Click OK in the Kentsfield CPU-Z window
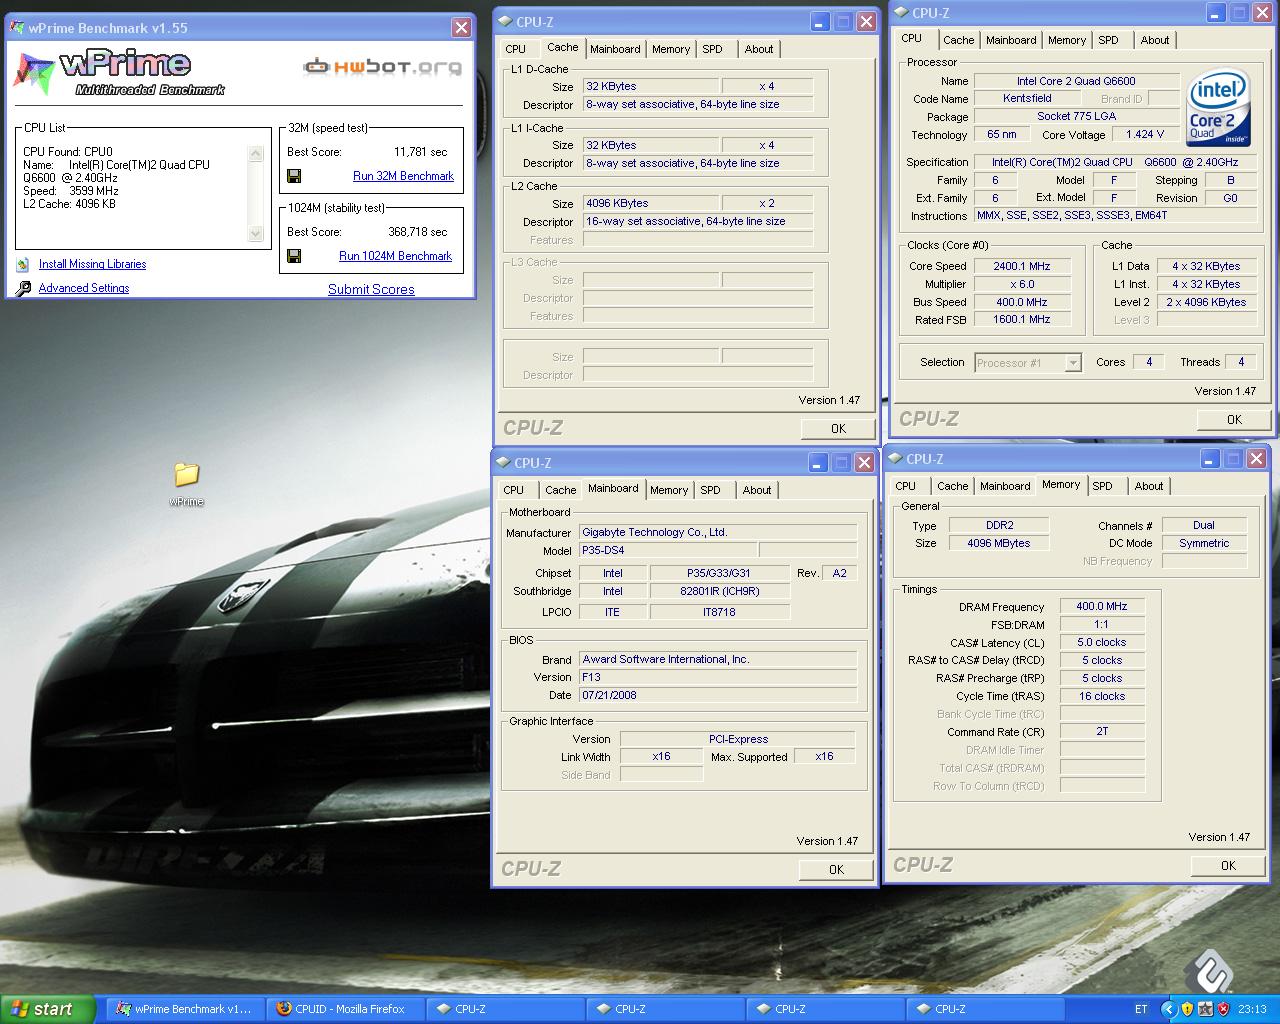Screen dimensions: 1280x1024 pos(1234,419)
